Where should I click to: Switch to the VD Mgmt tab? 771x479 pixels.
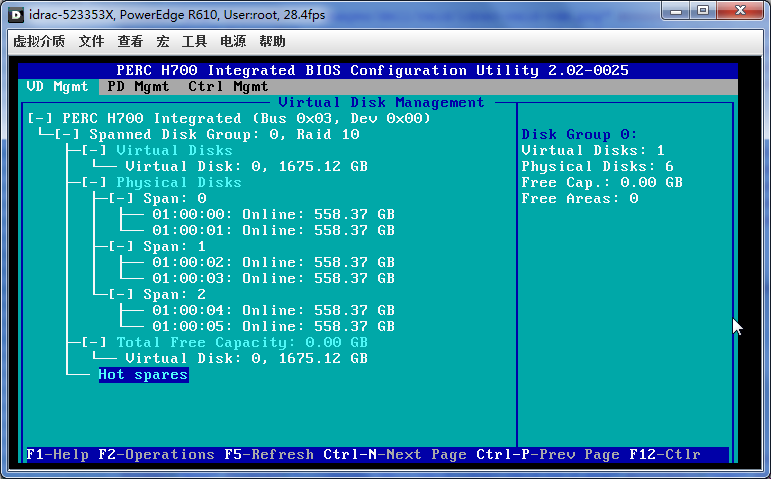pyautogui.click(x=57, y=87)
